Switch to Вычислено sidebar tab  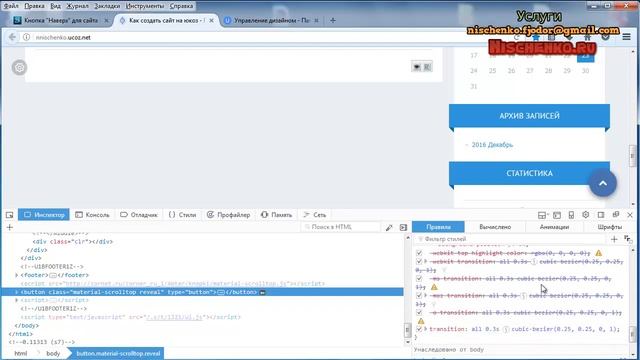click(495, 227)
